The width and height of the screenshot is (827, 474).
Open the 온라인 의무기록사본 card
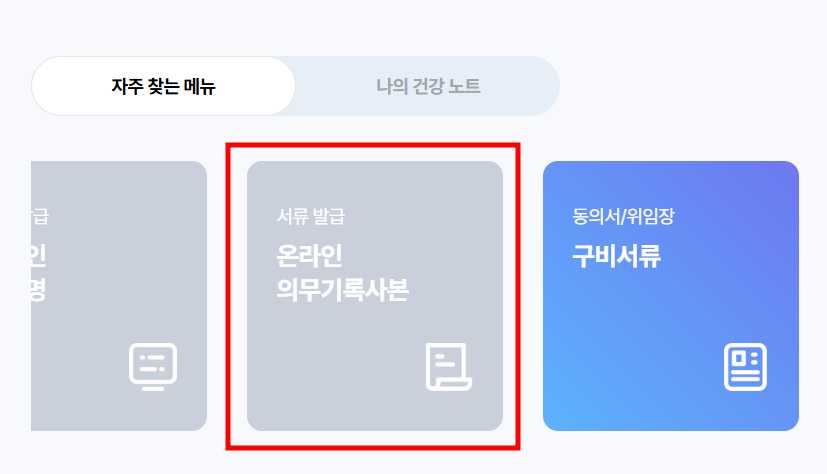tap(374, 296)
